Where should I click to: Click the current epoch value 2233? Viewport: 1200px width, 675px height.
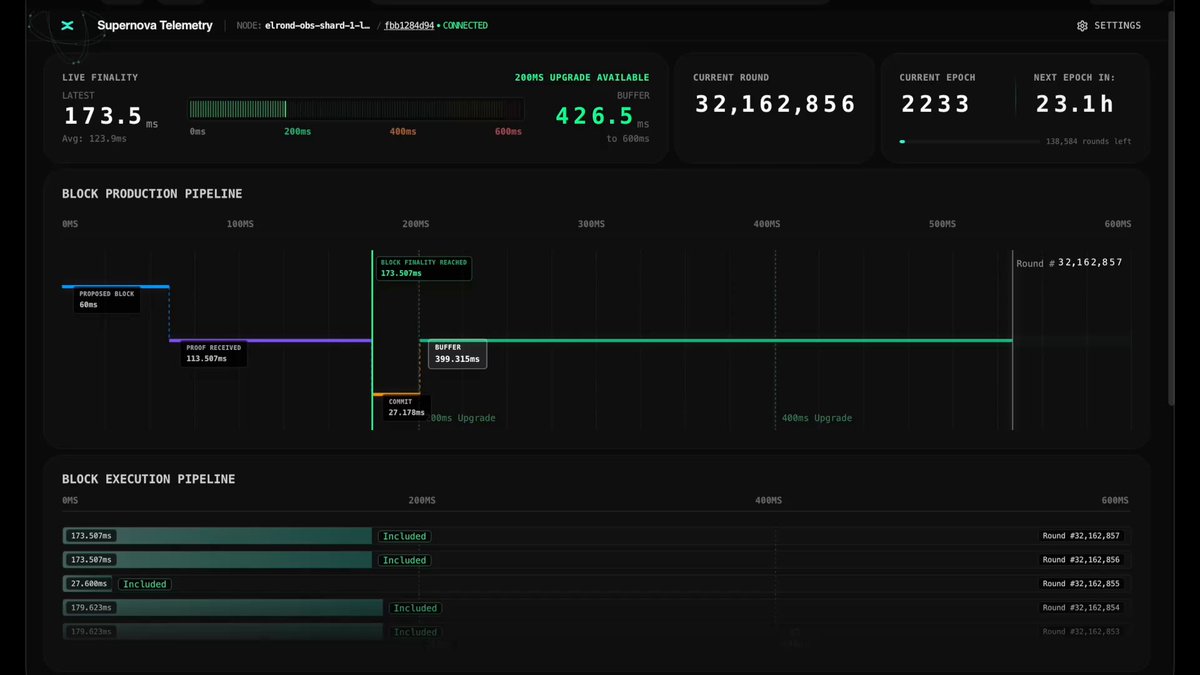(x=936, y=104)
